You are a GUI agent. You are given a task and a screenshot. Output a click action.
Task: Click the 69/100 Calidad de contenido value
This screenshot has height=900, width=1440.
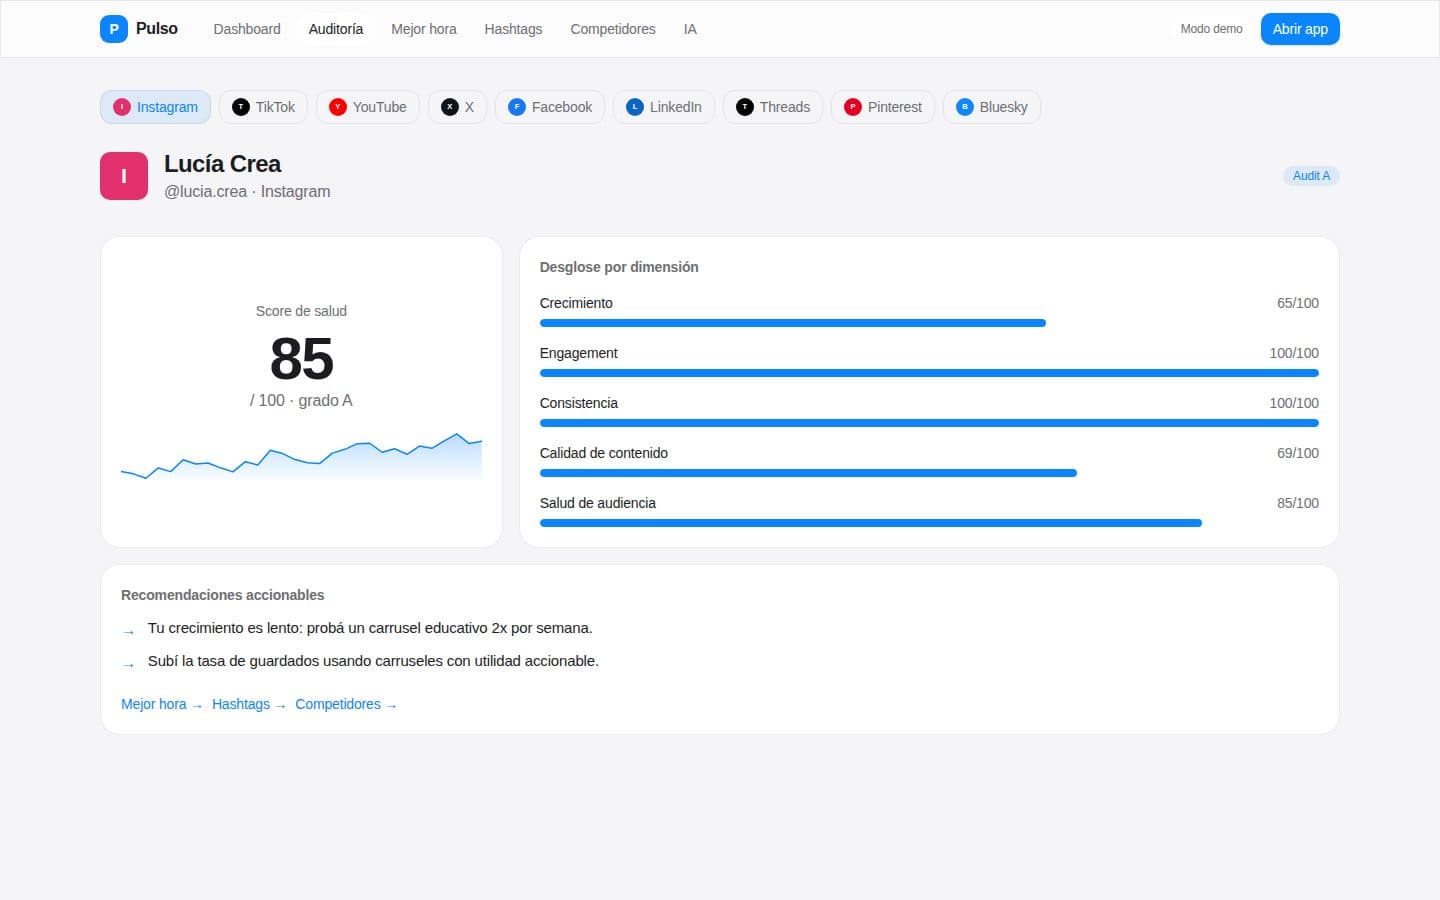(x=1297, y=453)
